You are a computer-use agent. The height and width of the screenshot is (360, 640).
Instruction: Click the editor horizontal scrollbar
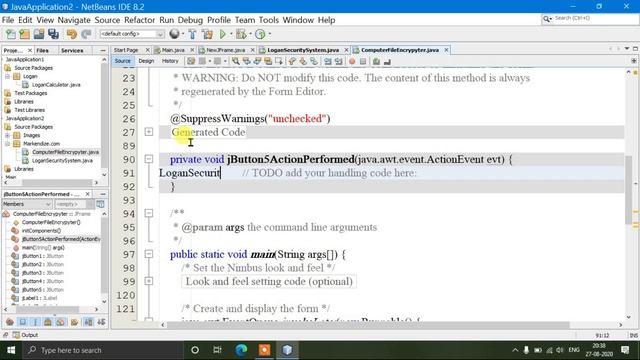[367, 325]
